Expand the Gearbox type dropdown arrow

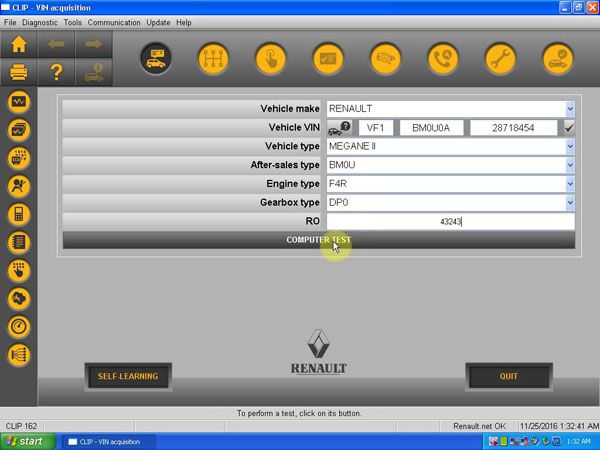point(570,203)
